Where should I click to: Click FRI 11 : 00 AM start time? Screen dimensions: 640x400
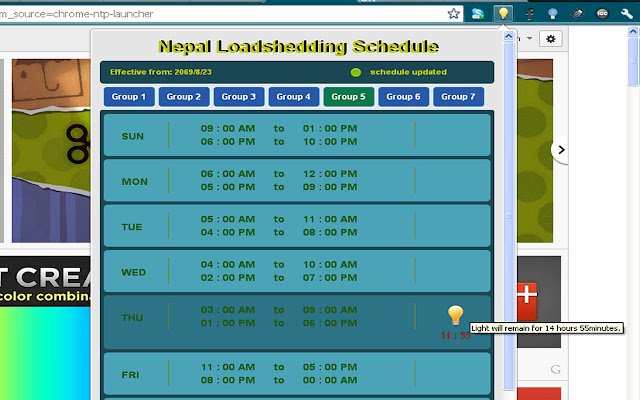(x=228, y=367)
